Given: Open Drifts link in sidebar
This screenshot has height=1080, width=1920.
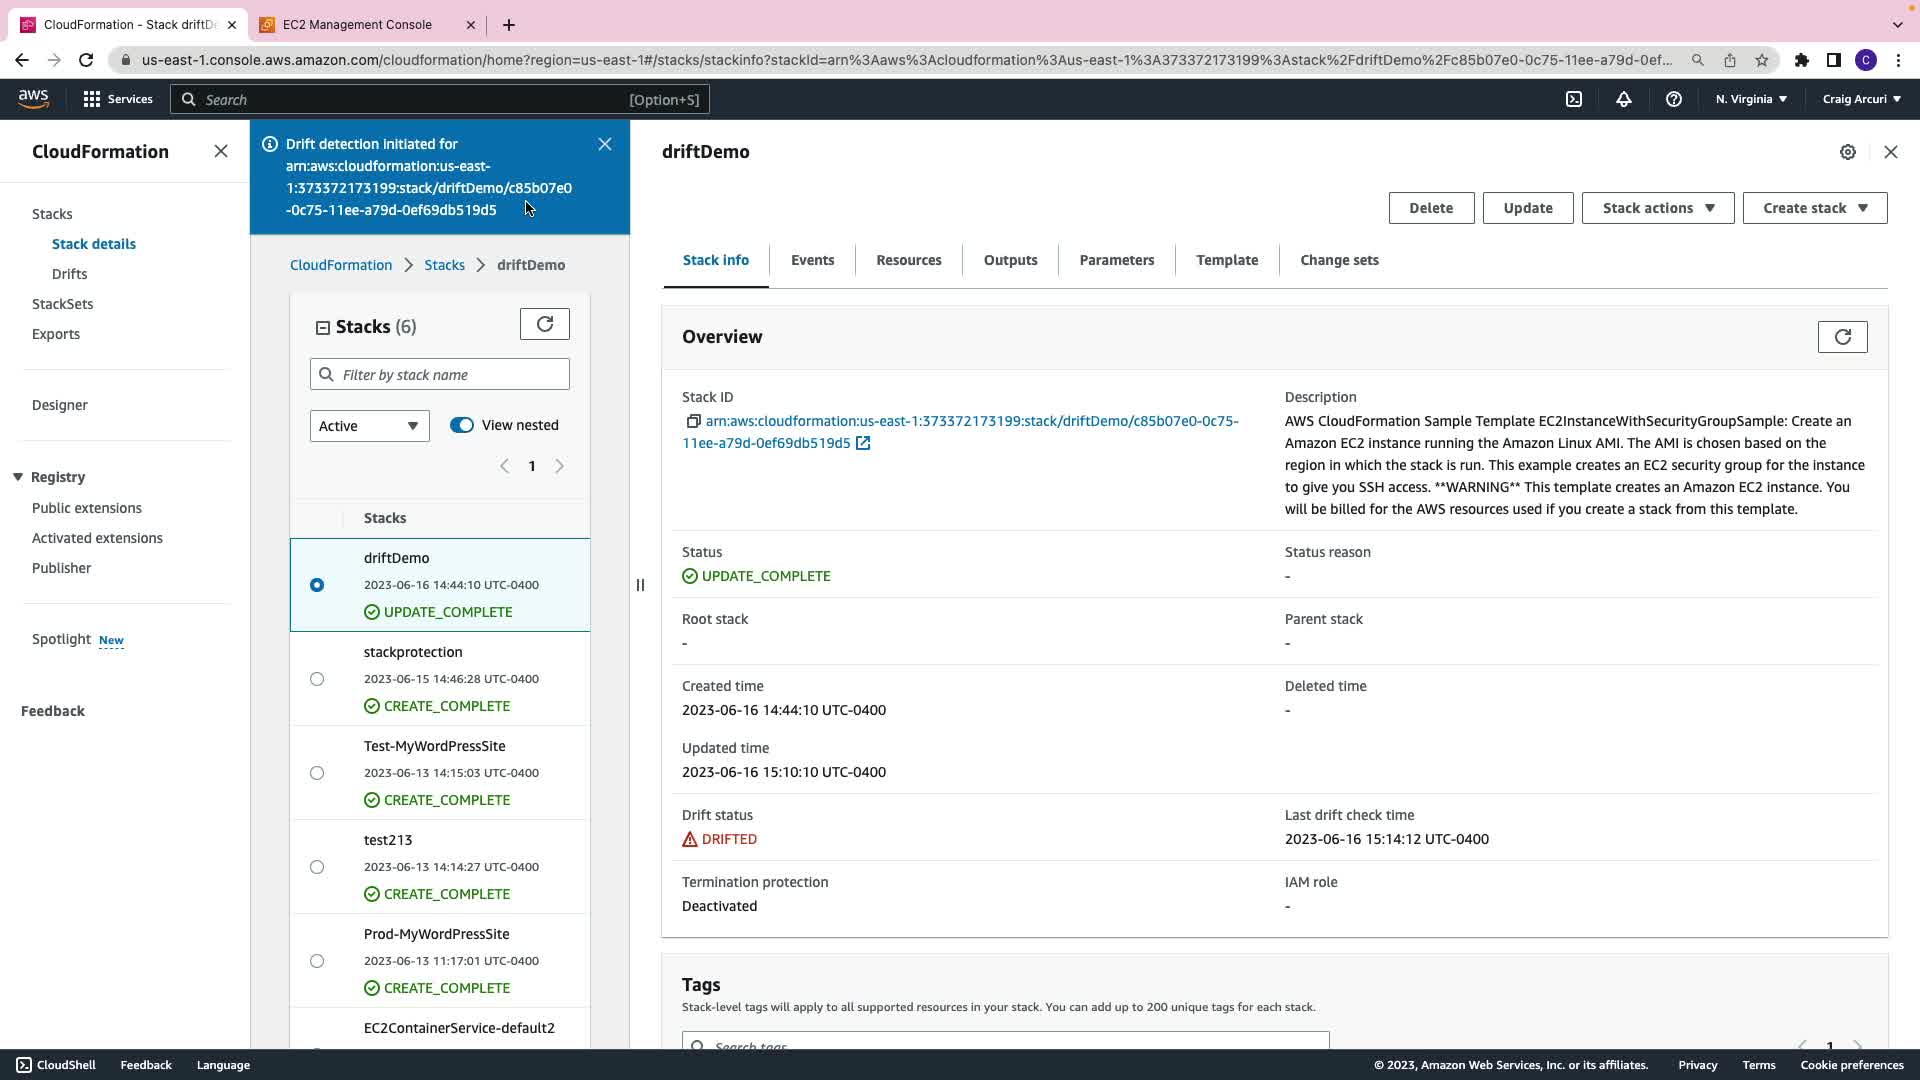Looking at the screenshot, I should pos(69,274).
